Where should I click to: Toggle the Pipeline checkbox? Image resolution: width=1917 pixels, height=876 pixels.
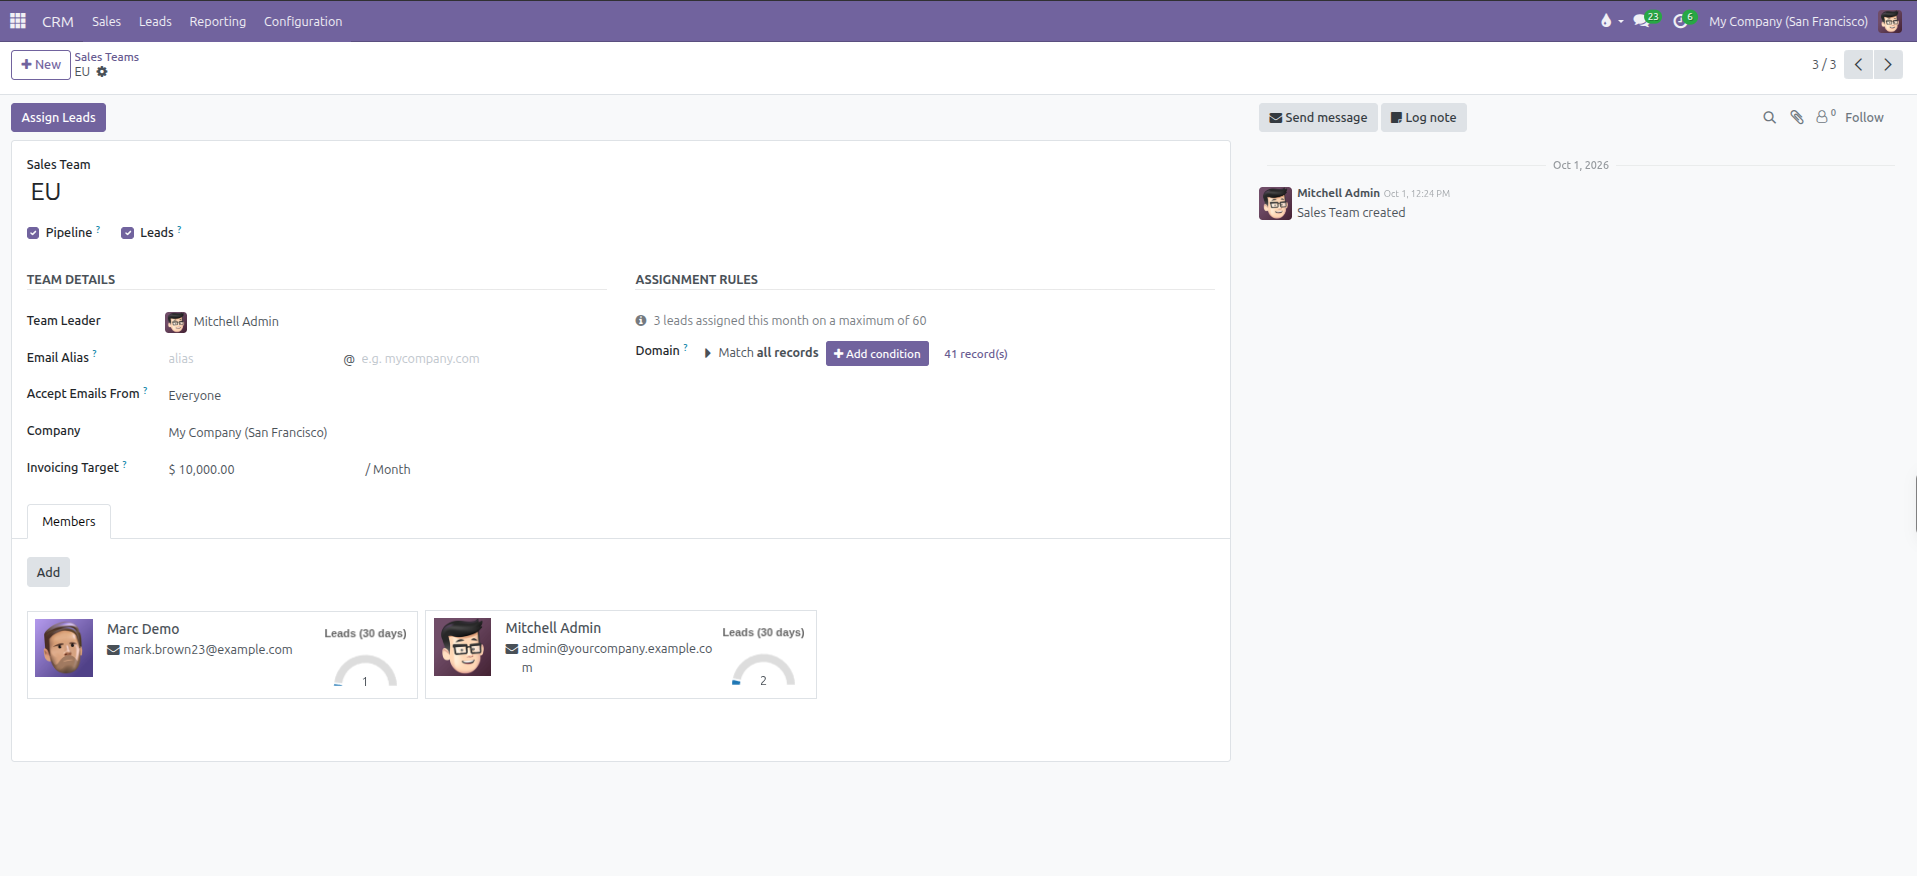pyautogui.click(x=33, y=233)
